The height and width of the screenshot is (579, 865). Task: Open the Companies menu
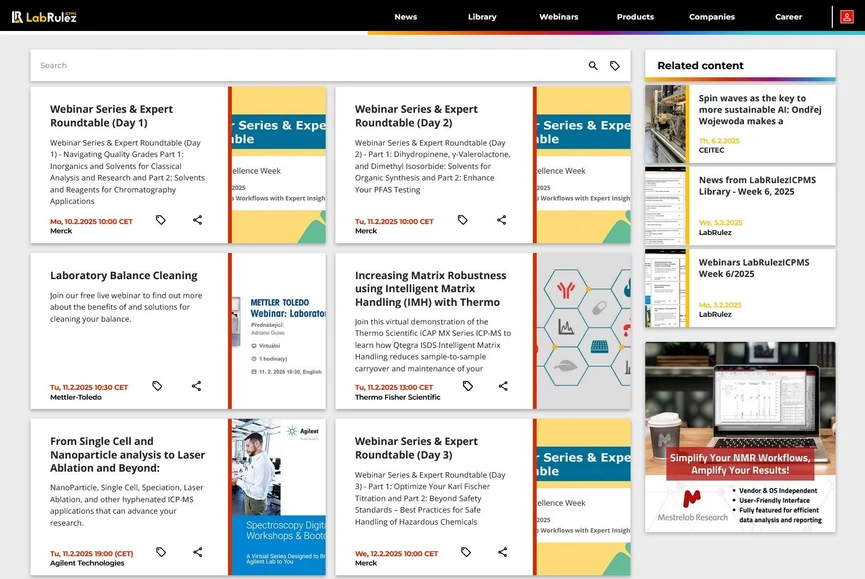pyautogui.click(x=712, y=17)
